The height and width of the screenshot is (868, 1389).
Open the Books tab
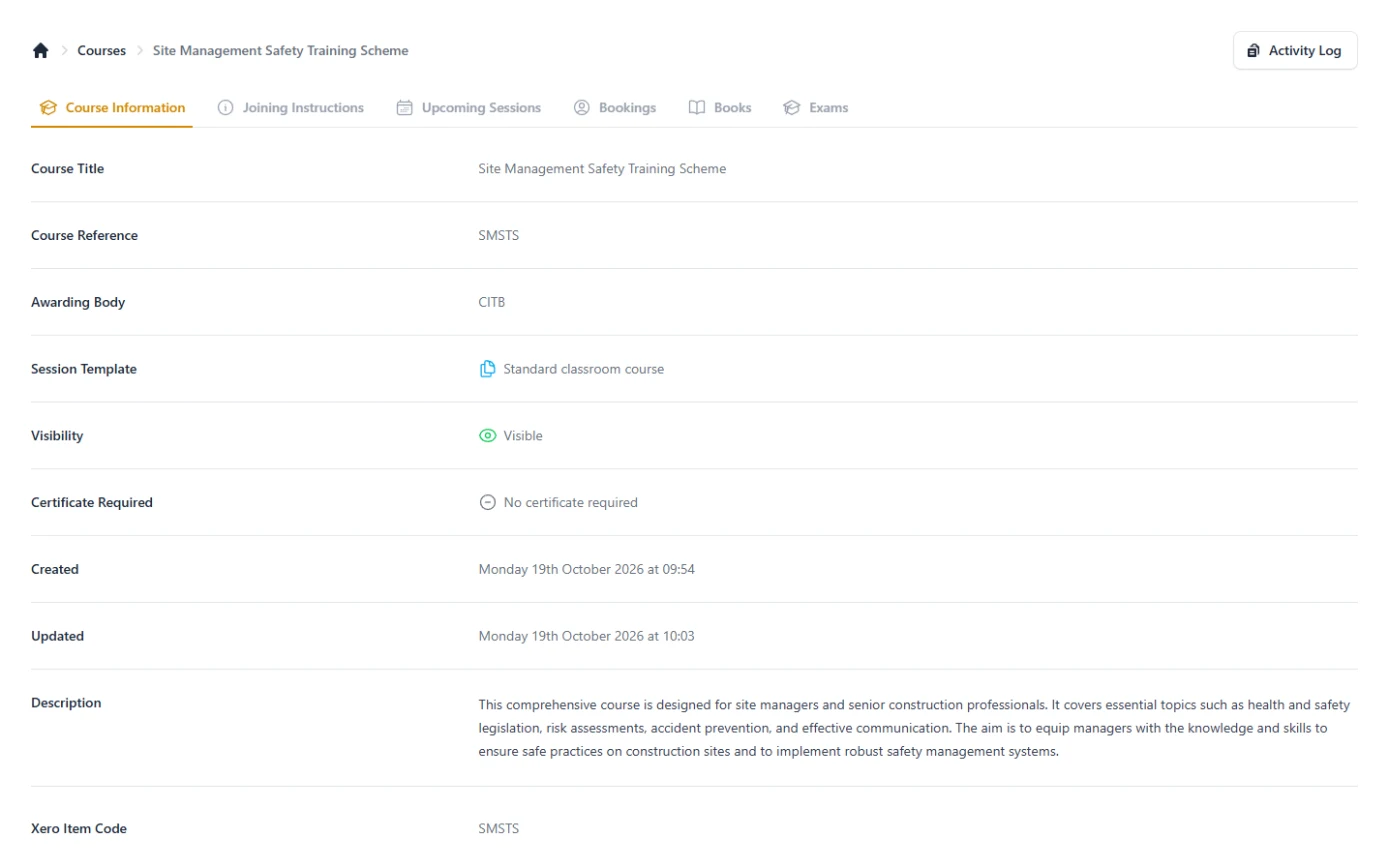click(x=720, y=108)
